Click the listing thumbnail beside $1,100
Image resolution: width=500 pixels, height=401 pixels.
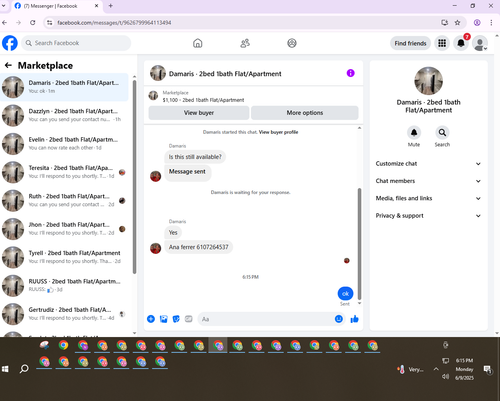click(x=153, y=96)
